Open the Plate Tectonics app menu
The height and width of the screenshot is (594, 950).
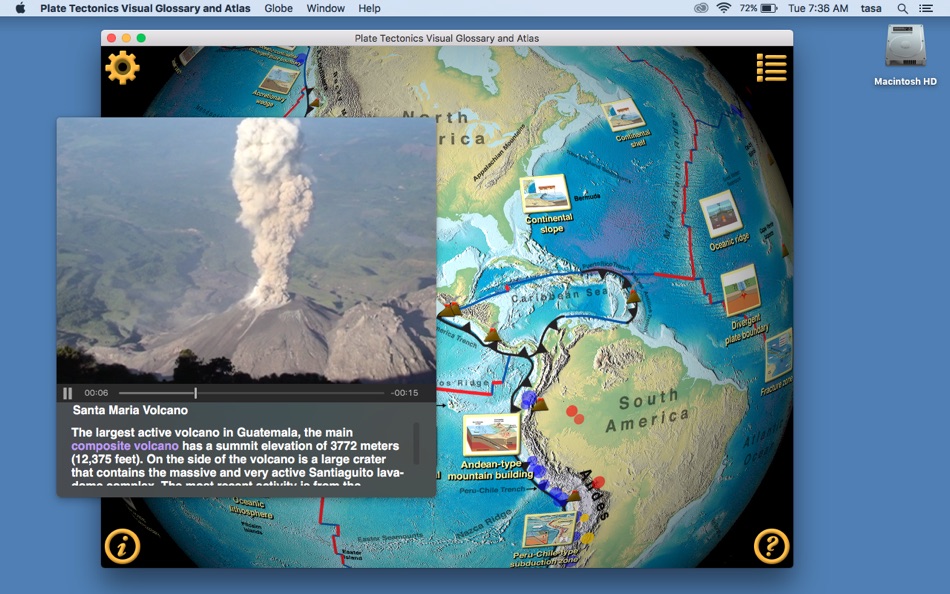tap(145, 8)
